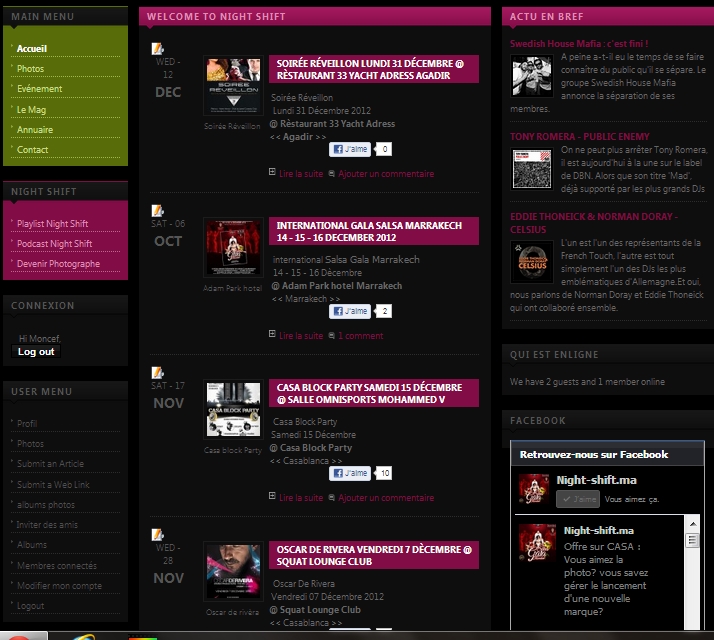Image resolution: width=714 pixels, height=640 pixels.
Task: Click Lire la suite for Salsa Gala
Action: coord(301,336)
